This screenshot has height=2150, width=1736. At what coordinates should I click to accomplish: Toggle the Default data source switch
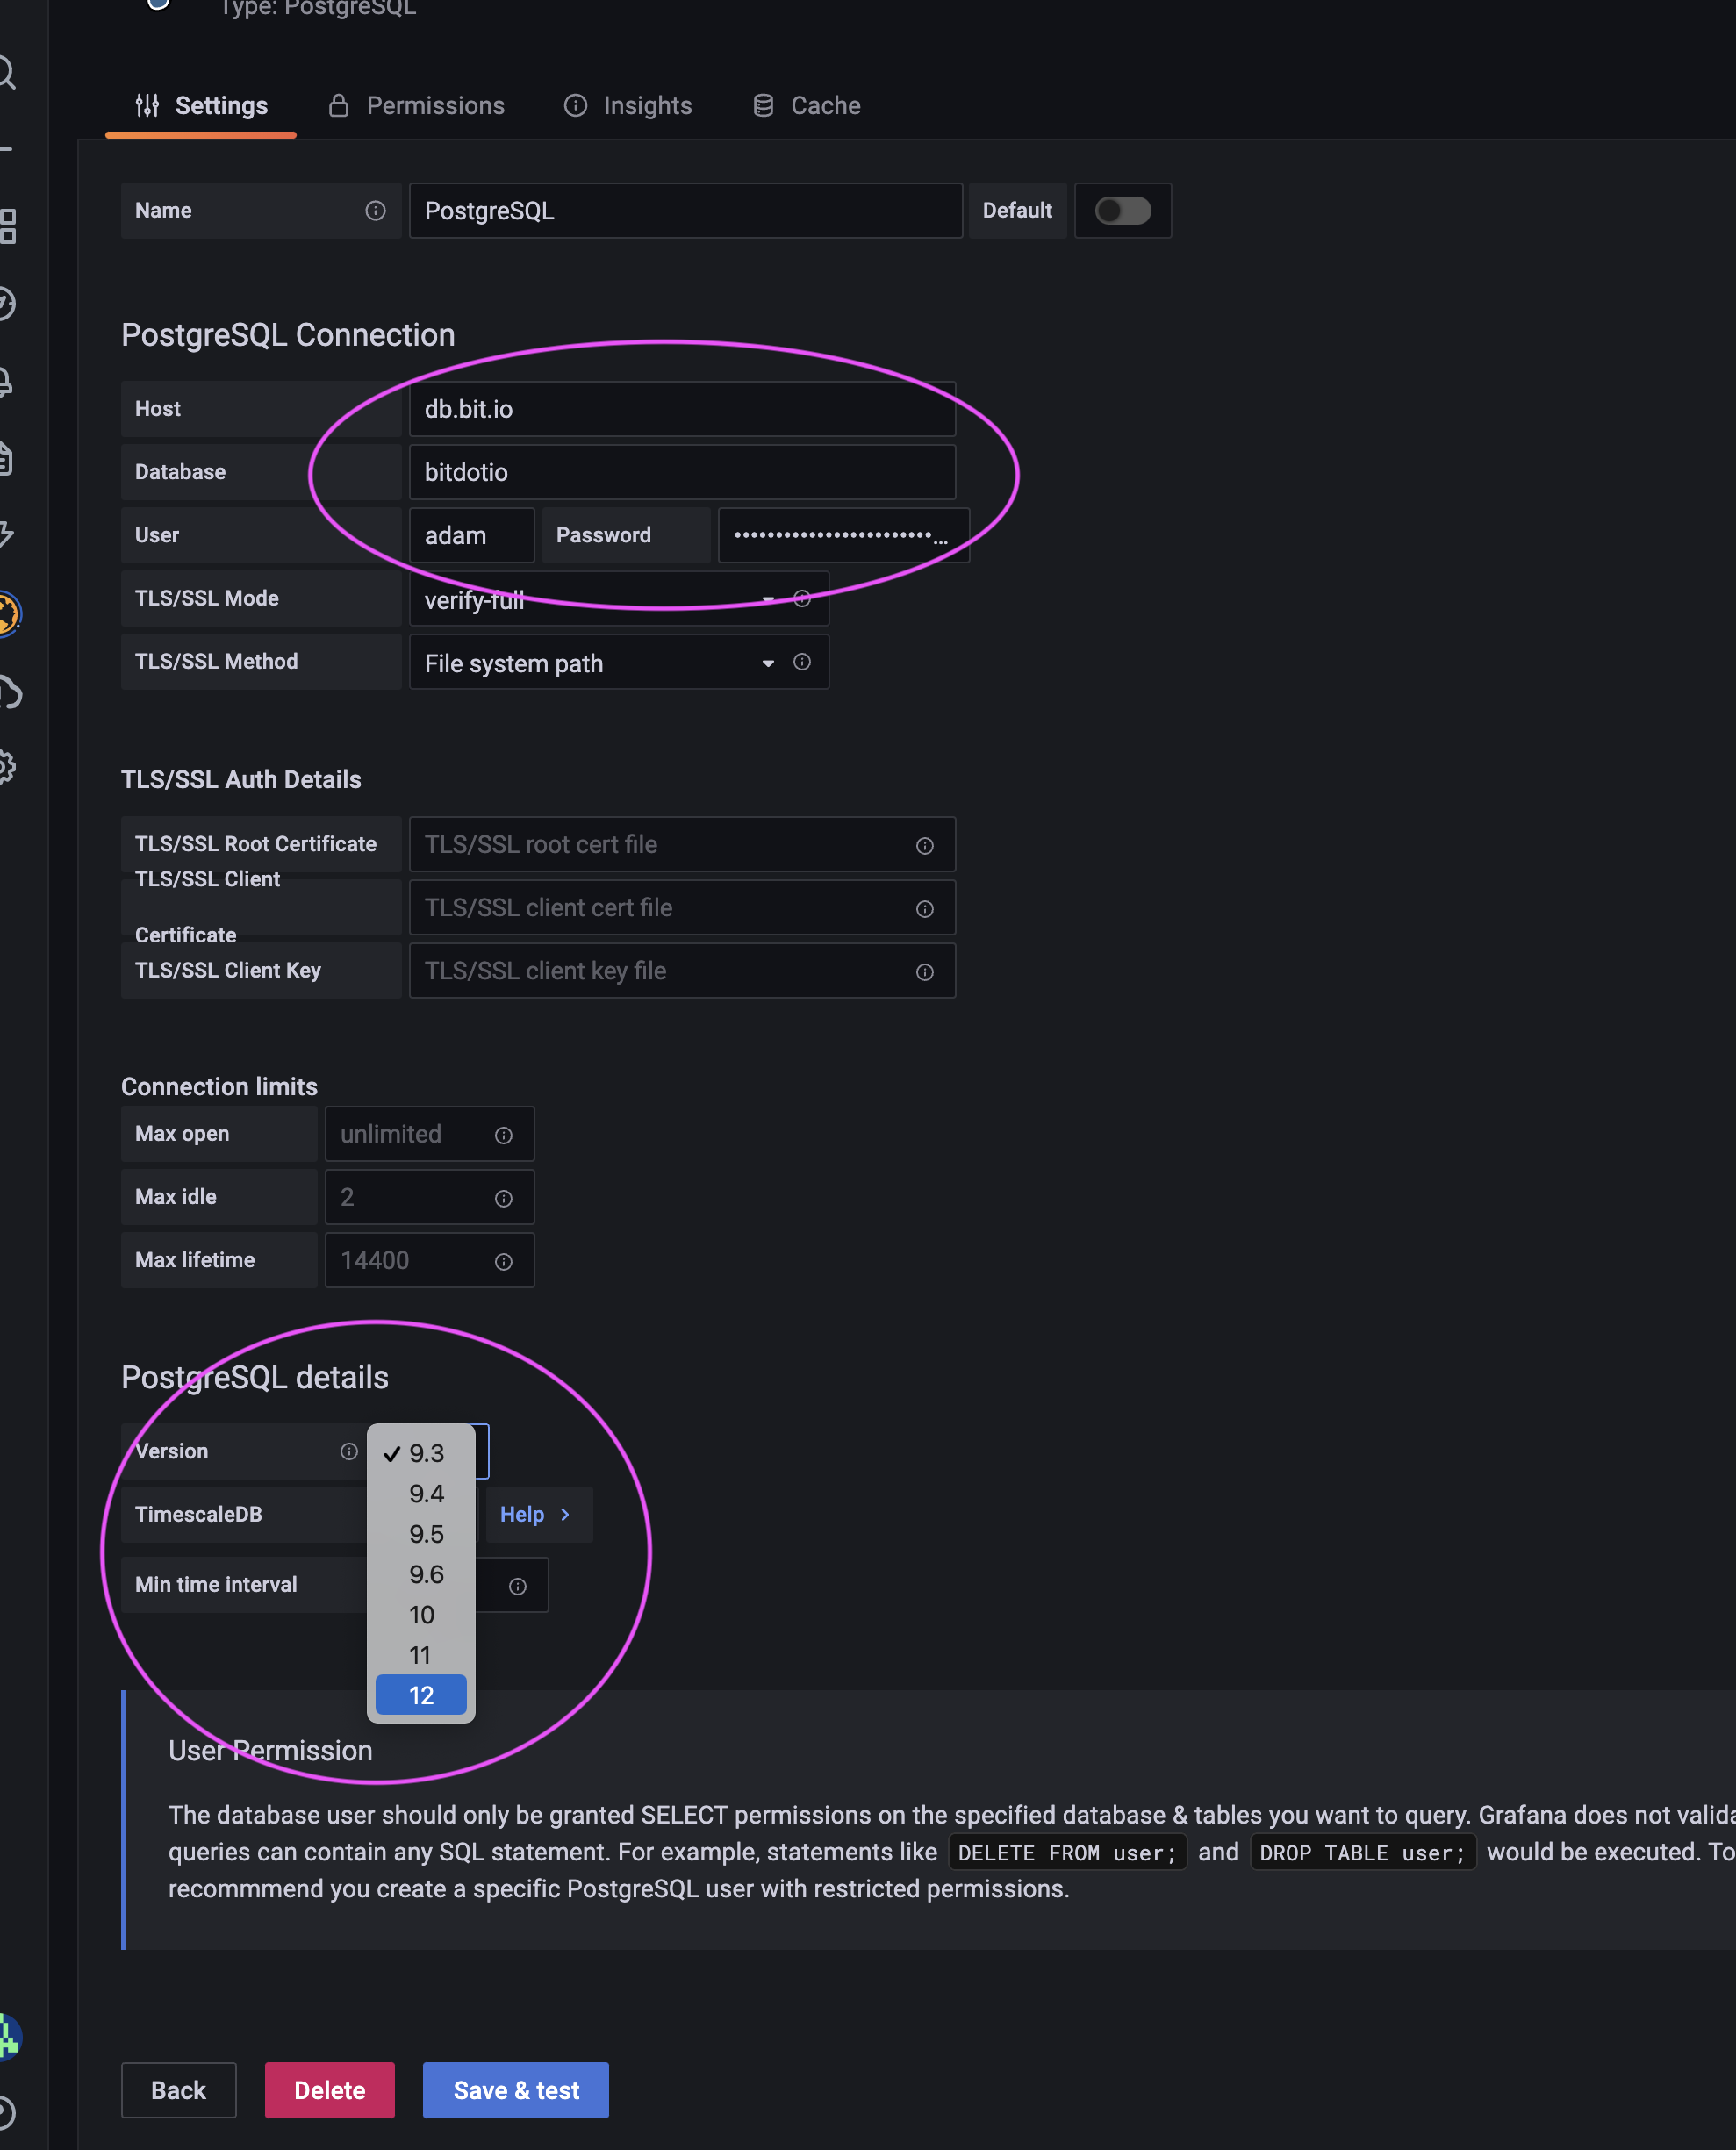[x=1122, y=211]
